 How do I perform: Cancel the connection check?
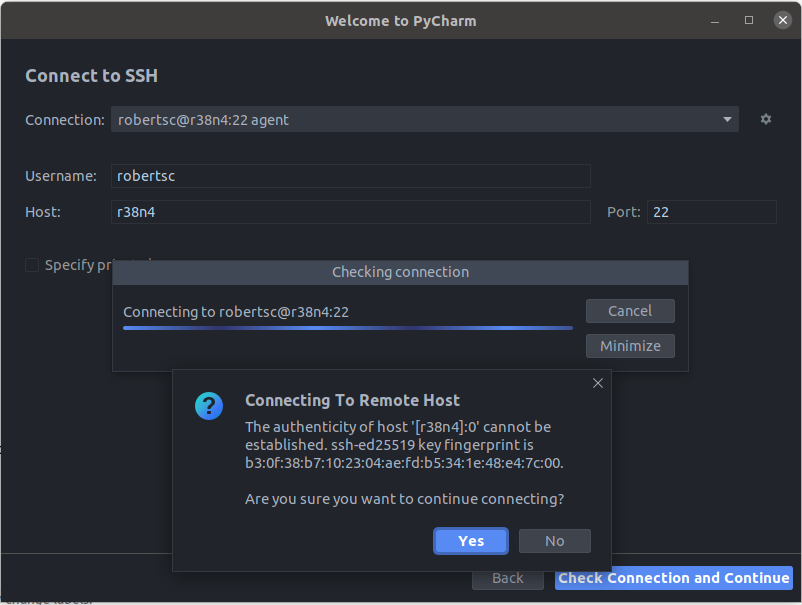click(x=630, y=311)
